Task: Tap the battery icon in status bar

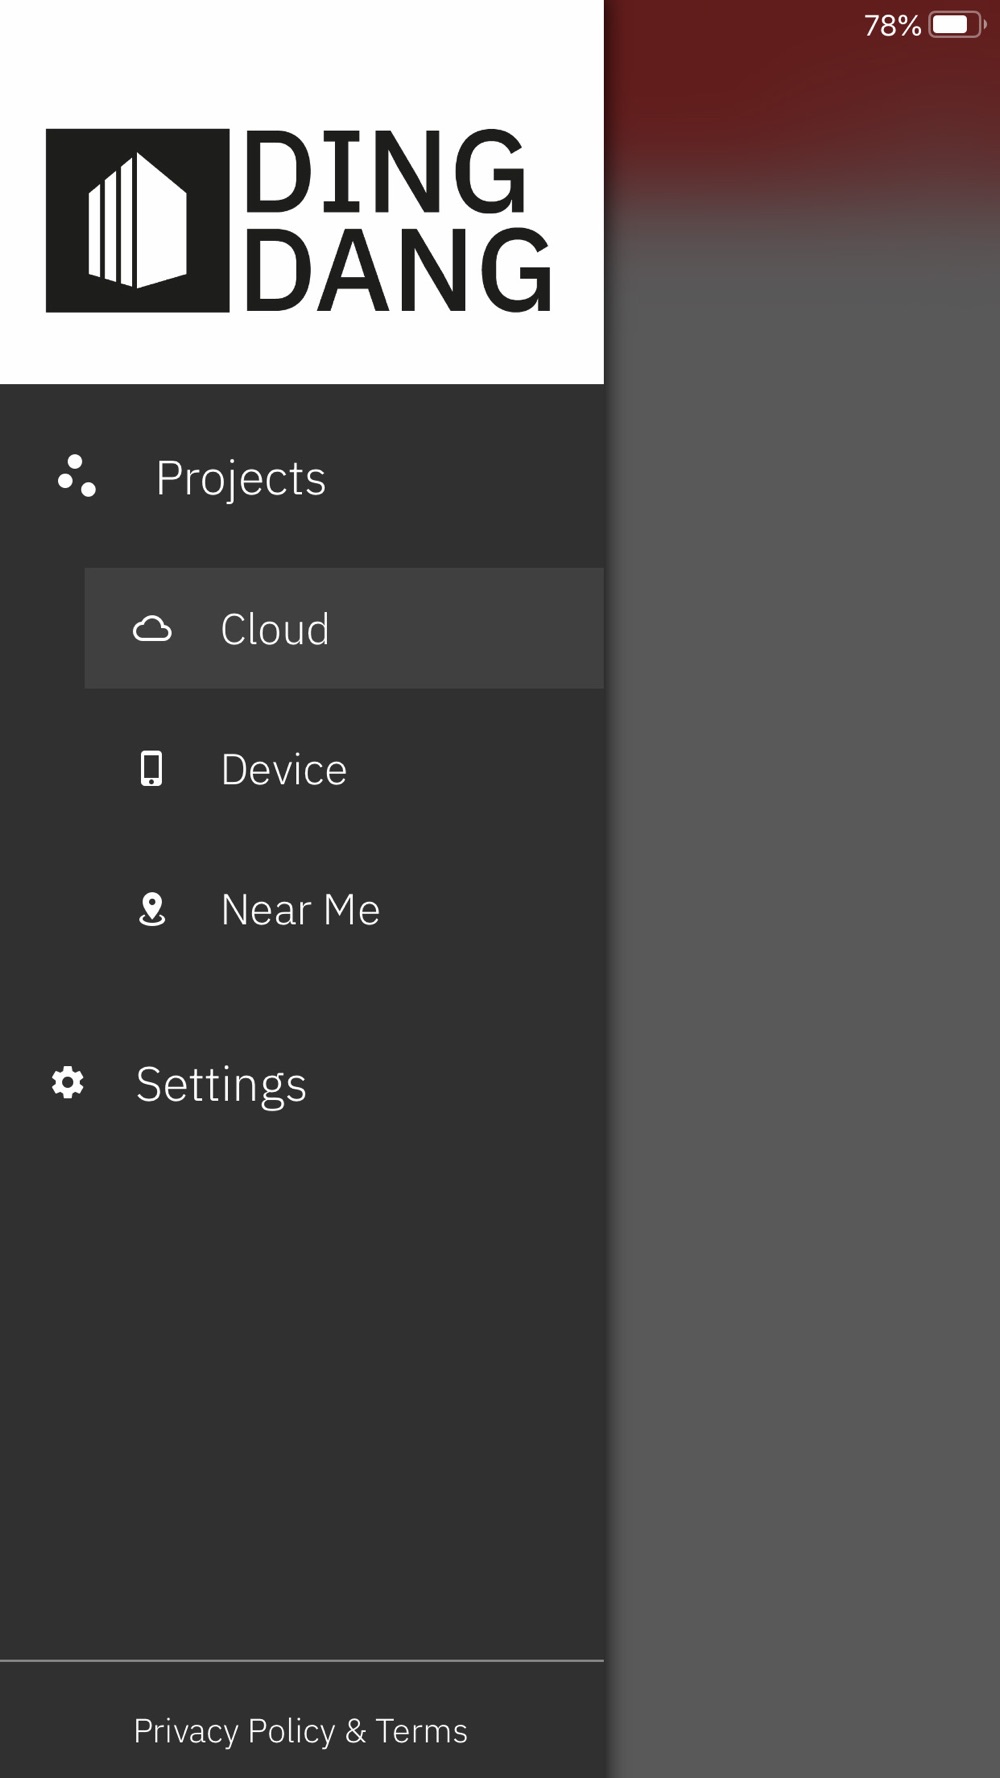Action: 957,24
